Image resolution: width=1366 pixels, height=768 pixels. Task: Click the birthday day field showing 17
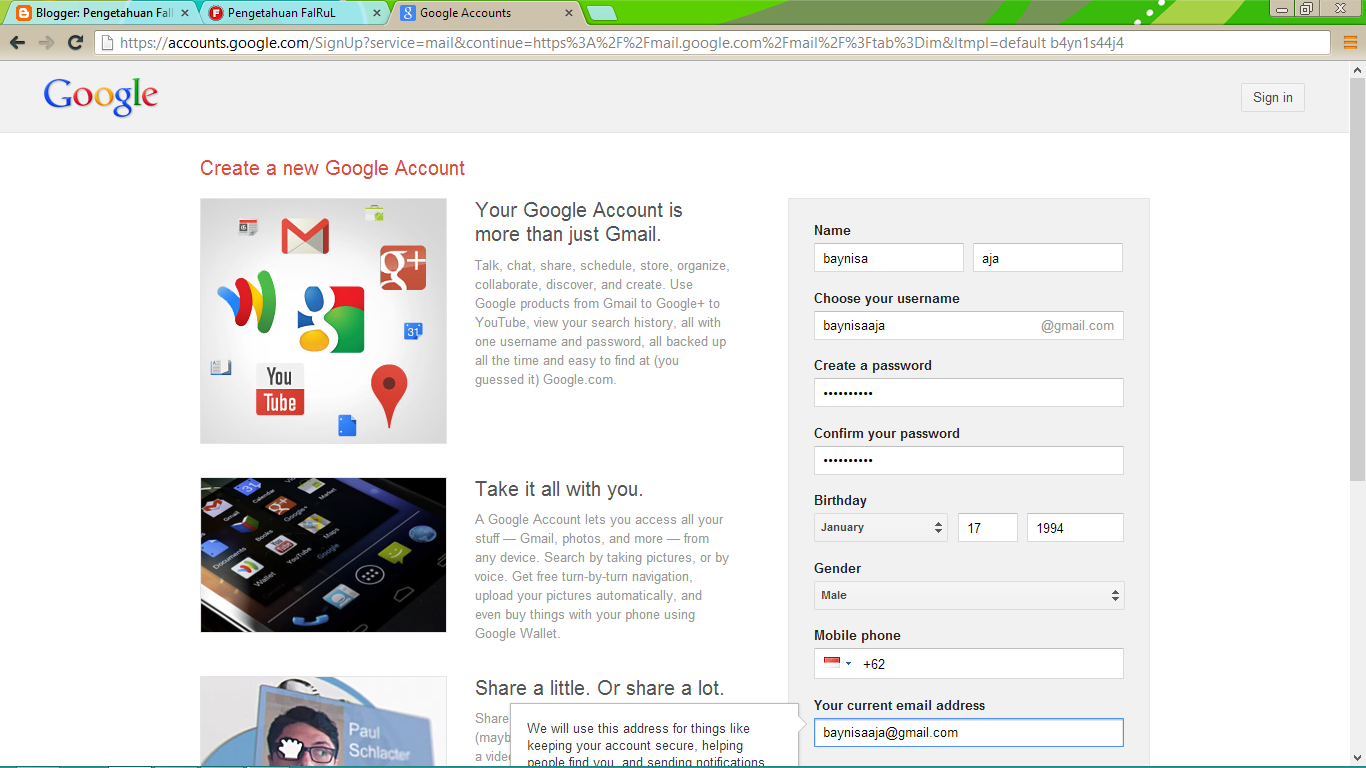click(988, 528)
